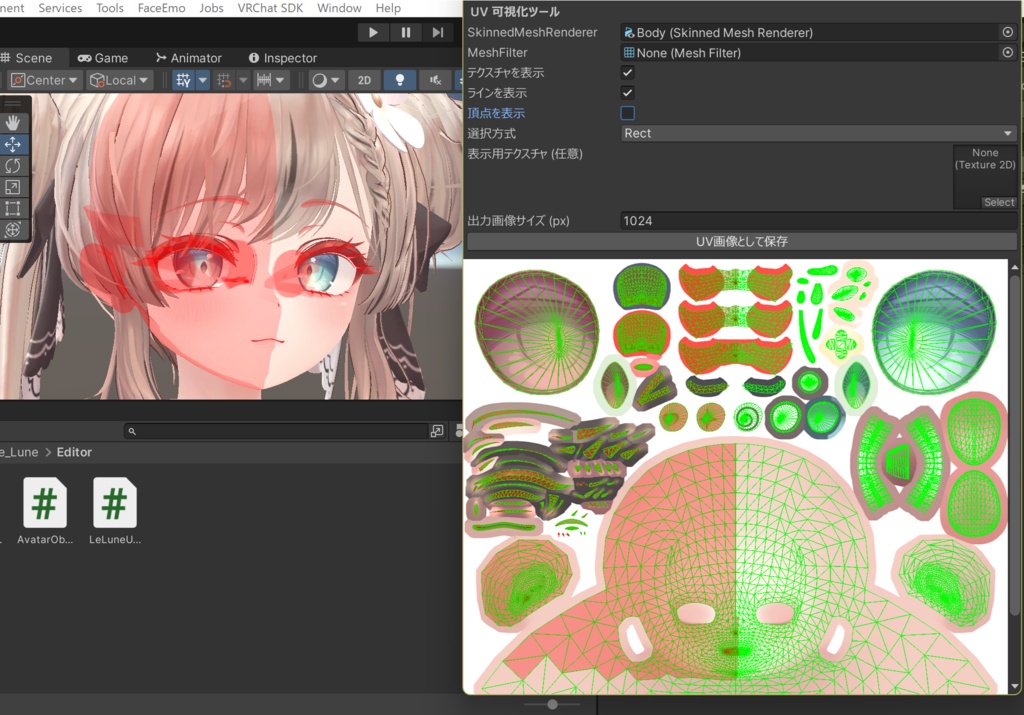The image size is (1024, 715).
Task: Switch to the Scene tab
Action: pos(26,57)
